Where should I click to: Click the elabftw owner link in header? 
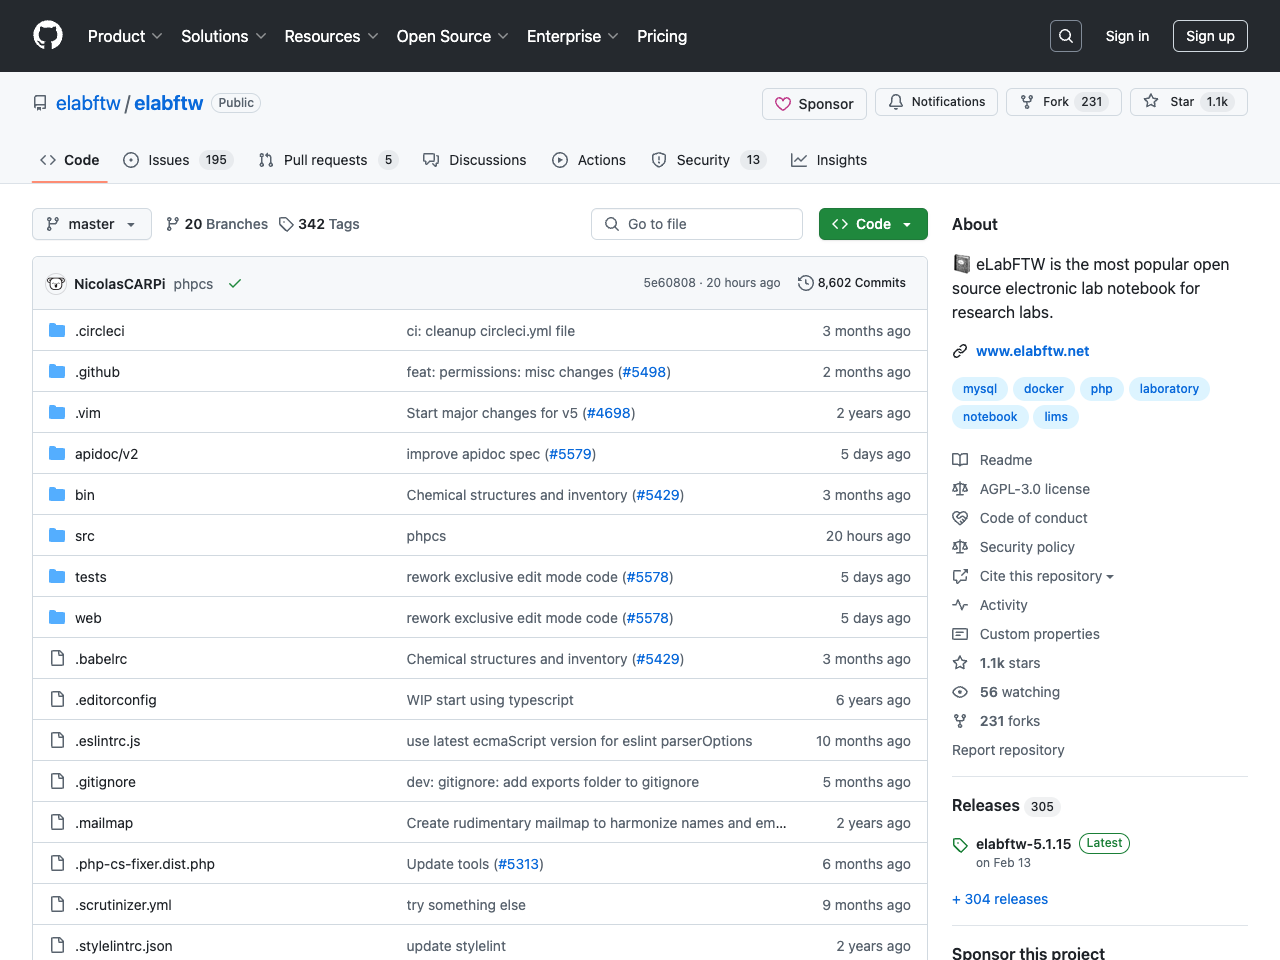88,103
